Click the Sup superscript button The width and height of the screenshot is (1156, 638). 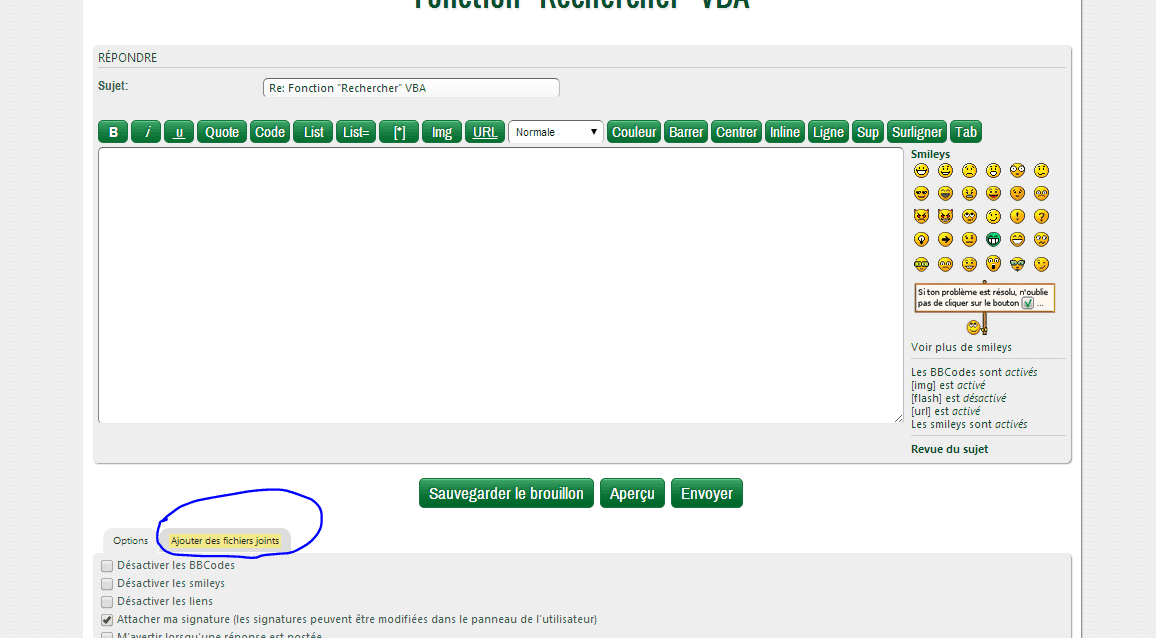(868, 132)
